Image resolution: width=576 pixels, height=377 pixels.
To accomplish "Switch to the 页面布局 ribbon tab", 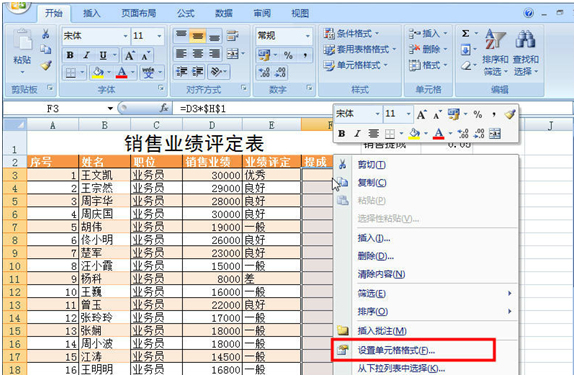I will tap(138, 14).
